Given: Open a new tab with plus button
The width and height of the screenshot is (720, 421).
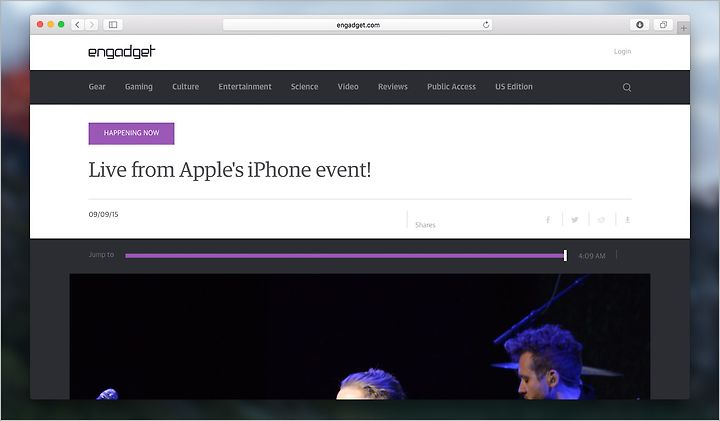Looking at the screenshot, I should (x=684, y=28).
